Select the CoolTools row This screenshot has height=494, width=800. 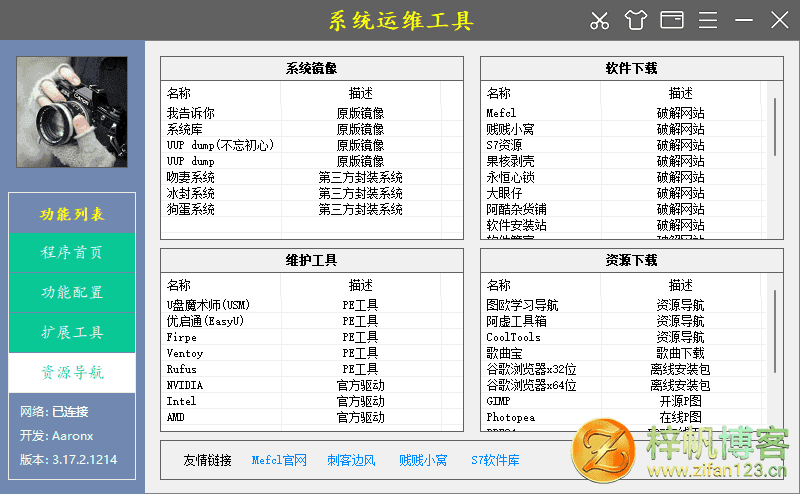621,337
